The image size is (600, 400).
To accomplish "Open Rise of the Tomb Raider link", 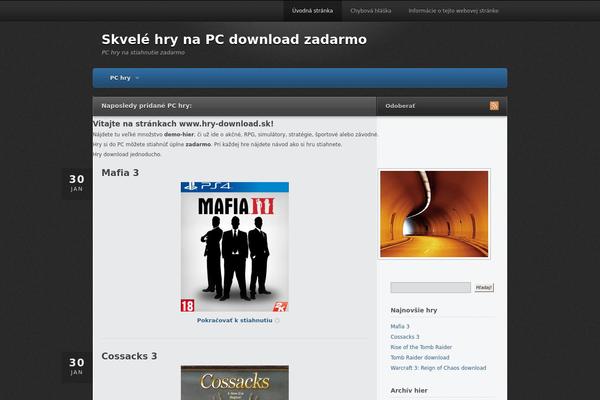I will pyautogui.click(x=421, y=347).
